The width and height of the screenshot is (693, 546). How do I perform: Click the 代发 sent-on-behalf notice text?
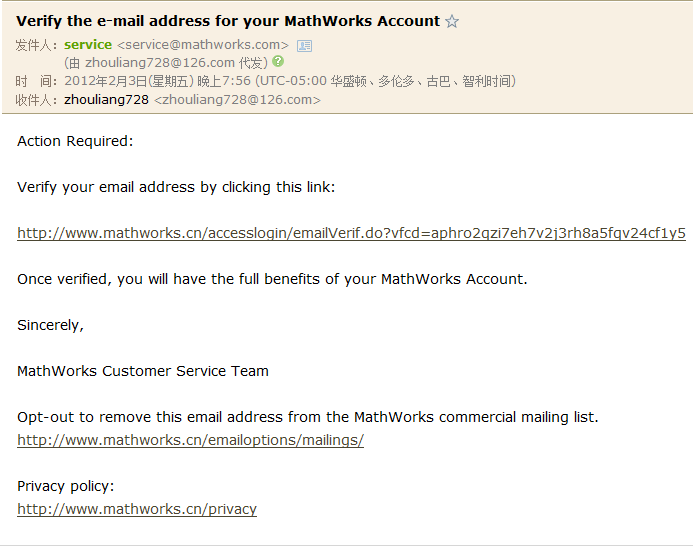coord(166,63)
